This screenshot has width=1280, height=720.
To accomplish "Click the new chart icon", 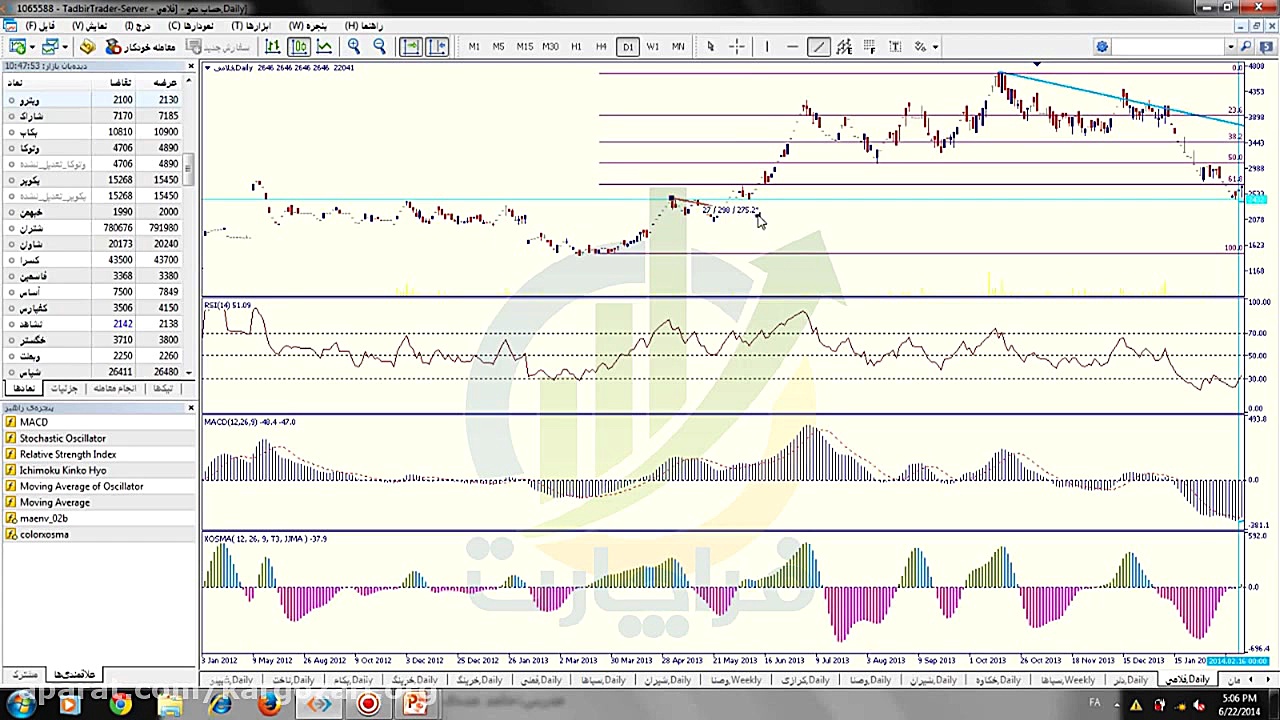I will [x=17, y=46].
